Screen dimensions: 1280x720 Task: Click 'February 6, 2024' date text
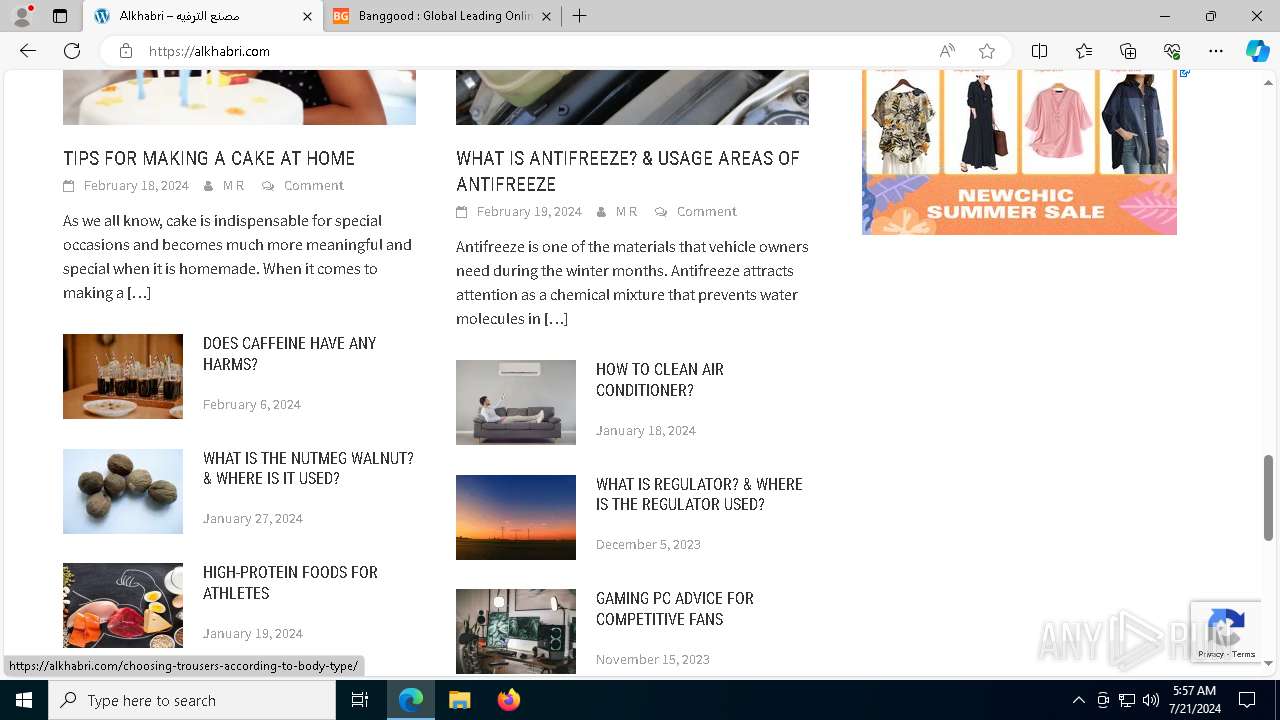click(x=252, y=405)
